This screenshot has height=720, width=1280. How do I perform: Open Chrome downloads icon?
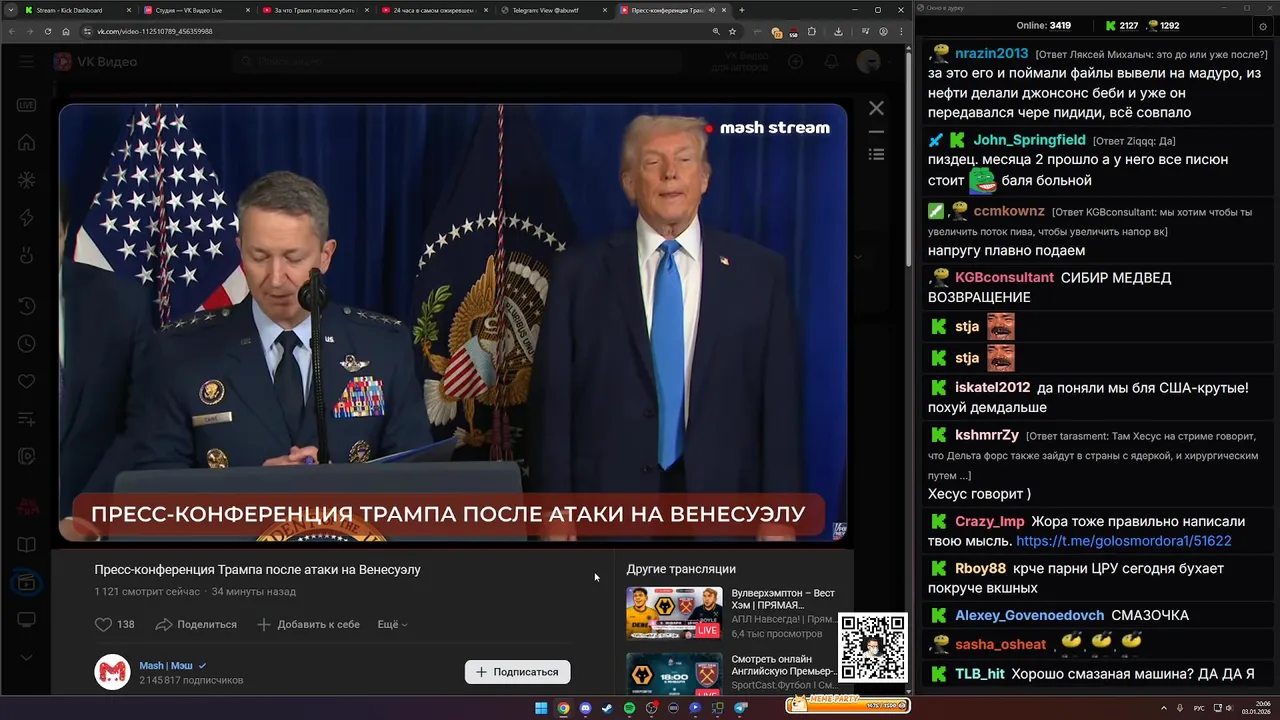[x=838, y=31]
